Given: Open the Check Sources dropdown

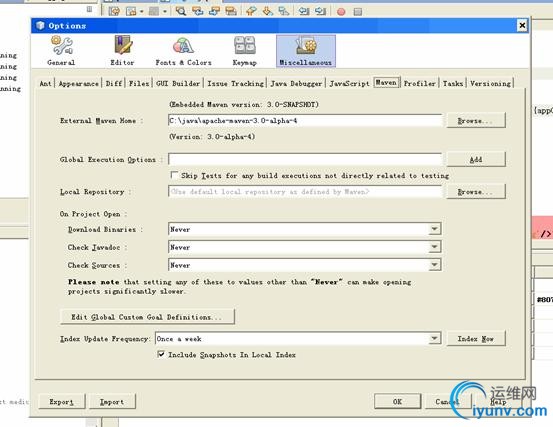Looking at the screenshot, I should pyautogui.click(x=435, y=265).
